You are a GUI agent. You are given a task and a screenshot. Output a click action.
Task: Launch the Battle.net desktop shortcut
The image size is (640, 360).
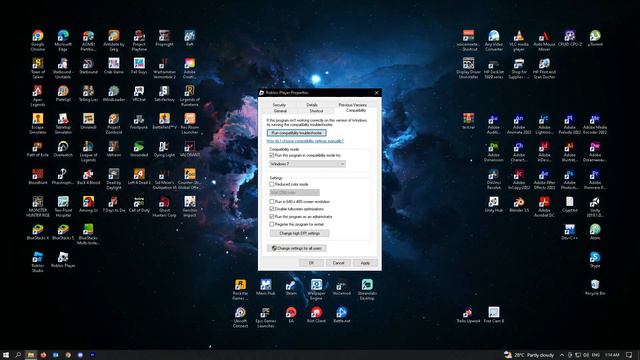coord(341,314)
